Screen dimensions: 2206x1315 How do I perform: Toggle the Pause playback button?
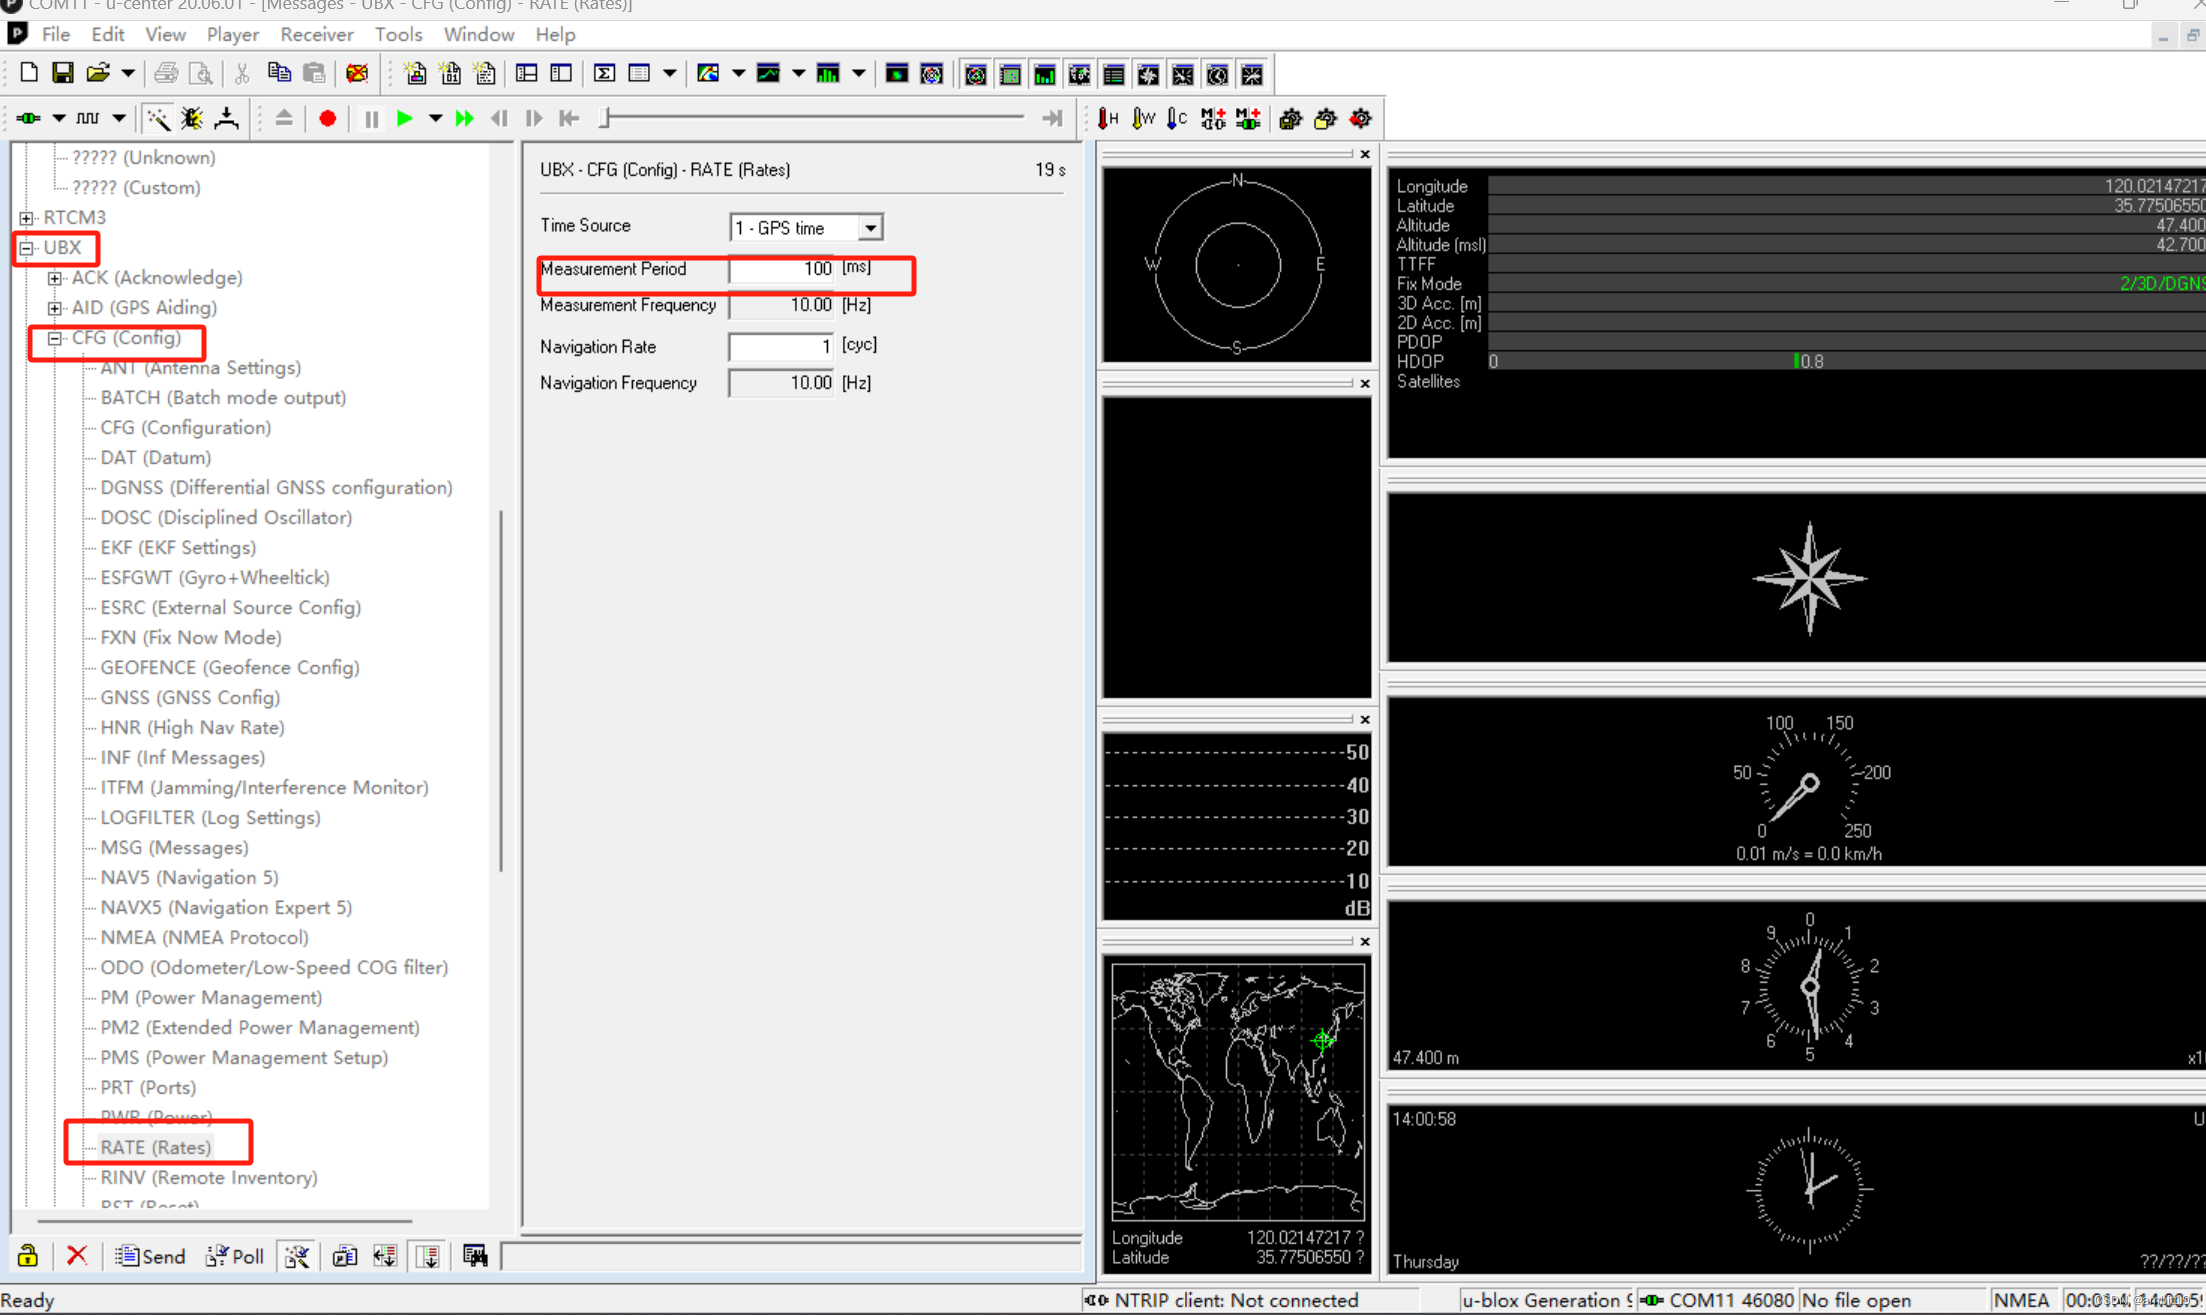[371, 119]
